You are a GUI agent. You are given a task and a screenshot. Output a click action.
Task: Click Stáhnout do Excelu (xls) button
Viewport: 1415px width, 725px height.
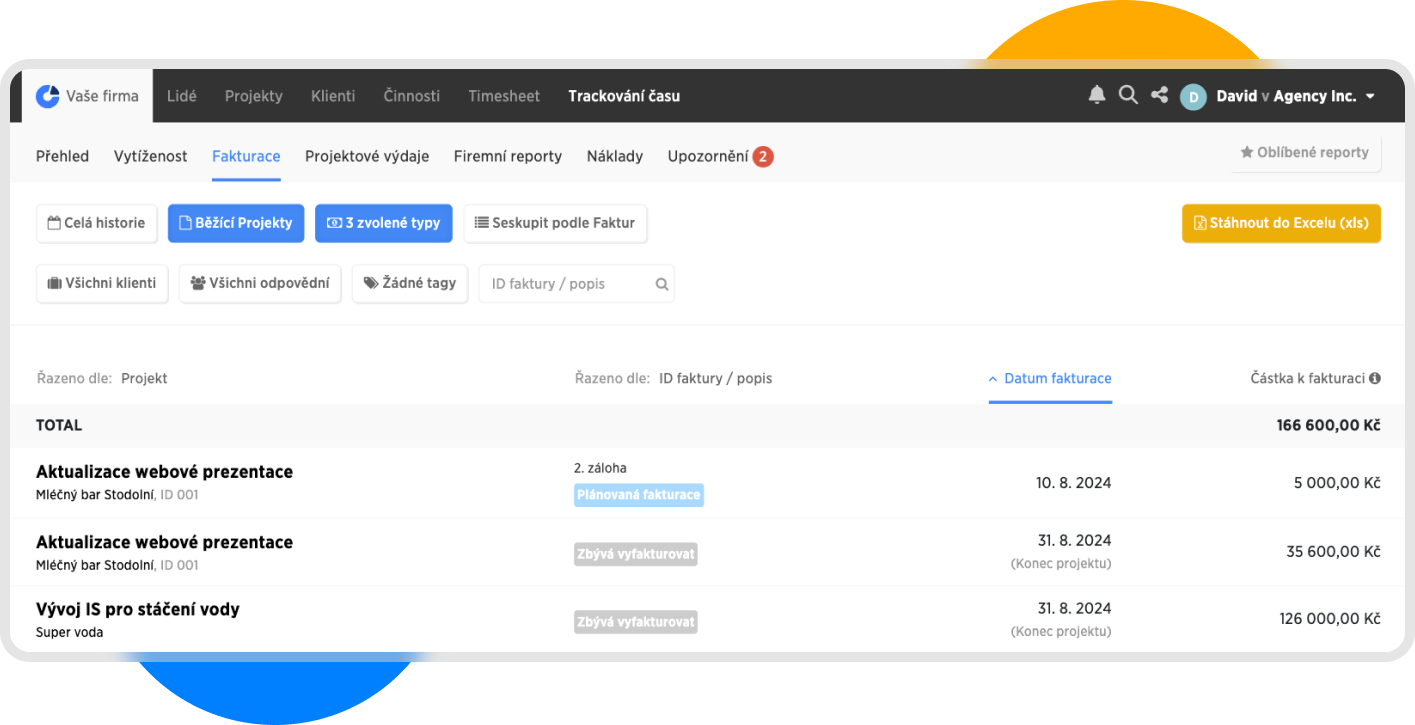1280,223
